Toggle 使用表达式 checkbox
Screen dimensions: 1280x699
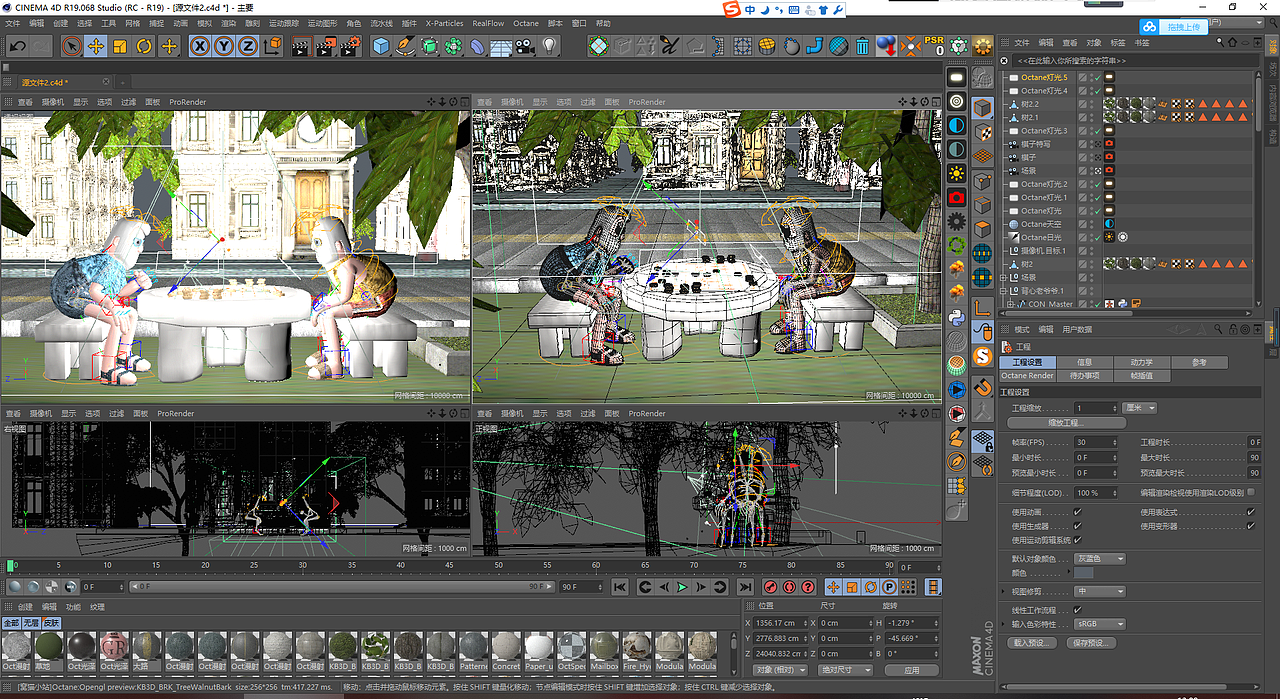point(1250,512)
